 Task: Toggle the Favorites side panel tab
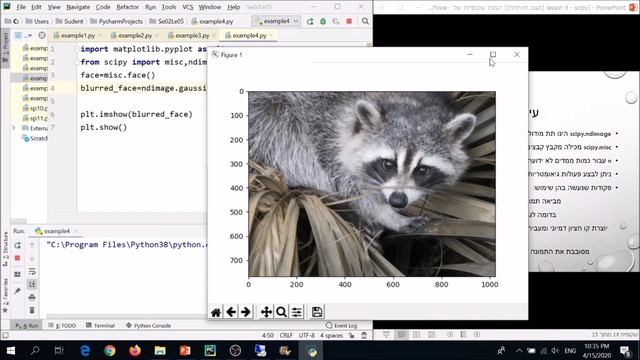(x=5, y=295)
